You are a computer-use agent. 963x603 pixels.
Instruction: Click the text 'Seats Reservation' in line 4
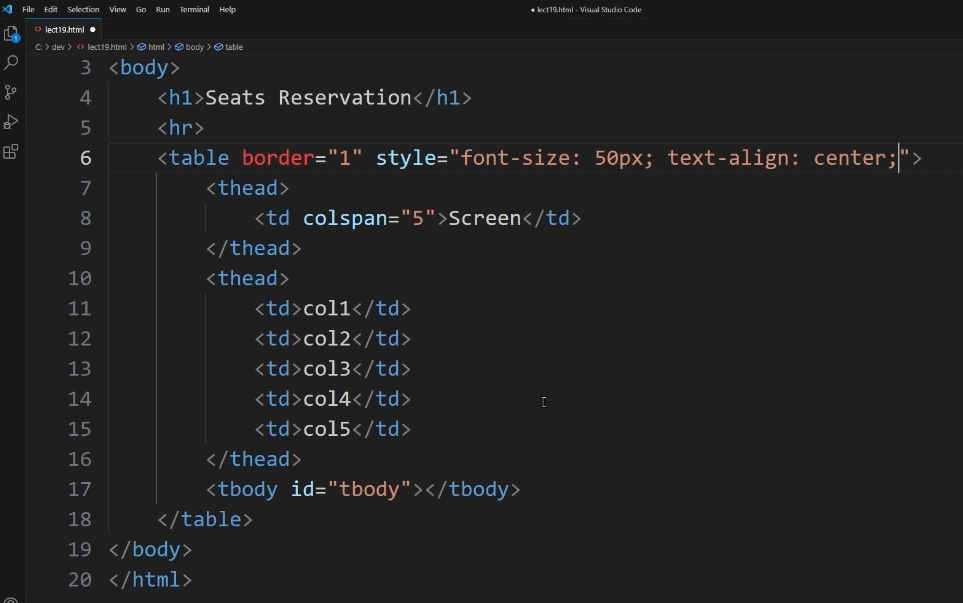click(308, 98)
